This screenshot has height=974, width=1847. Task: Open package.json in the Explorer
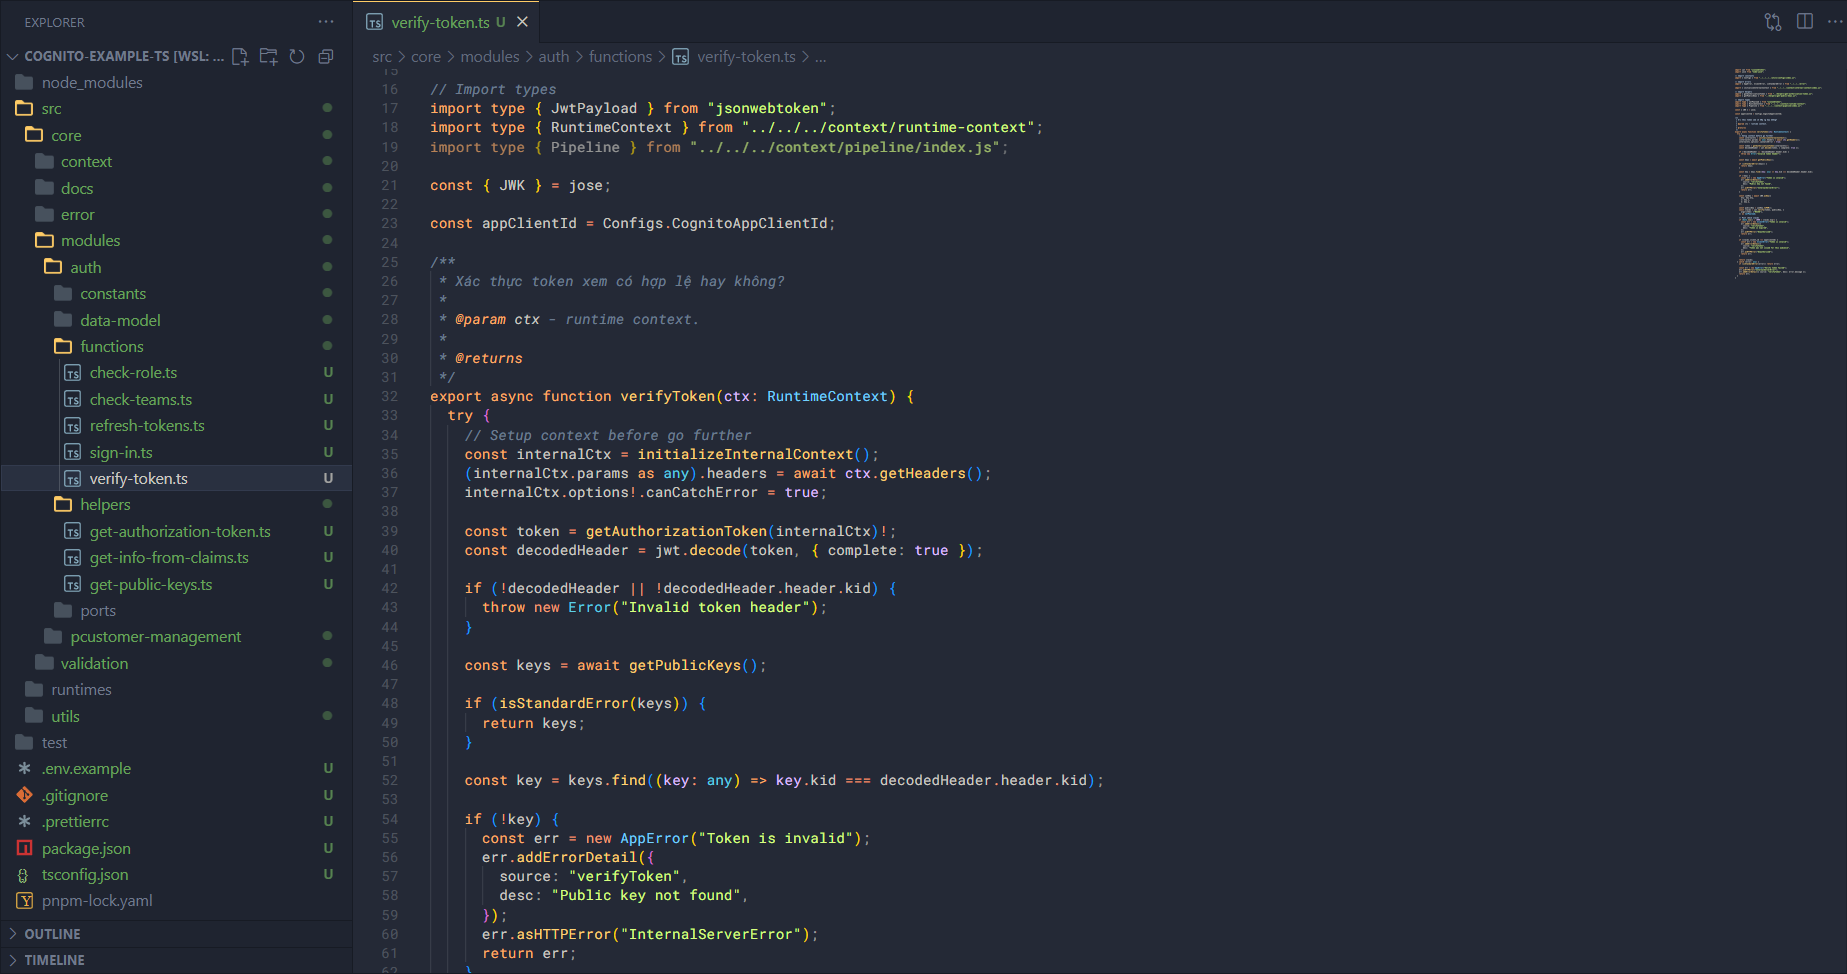[86, 848]
